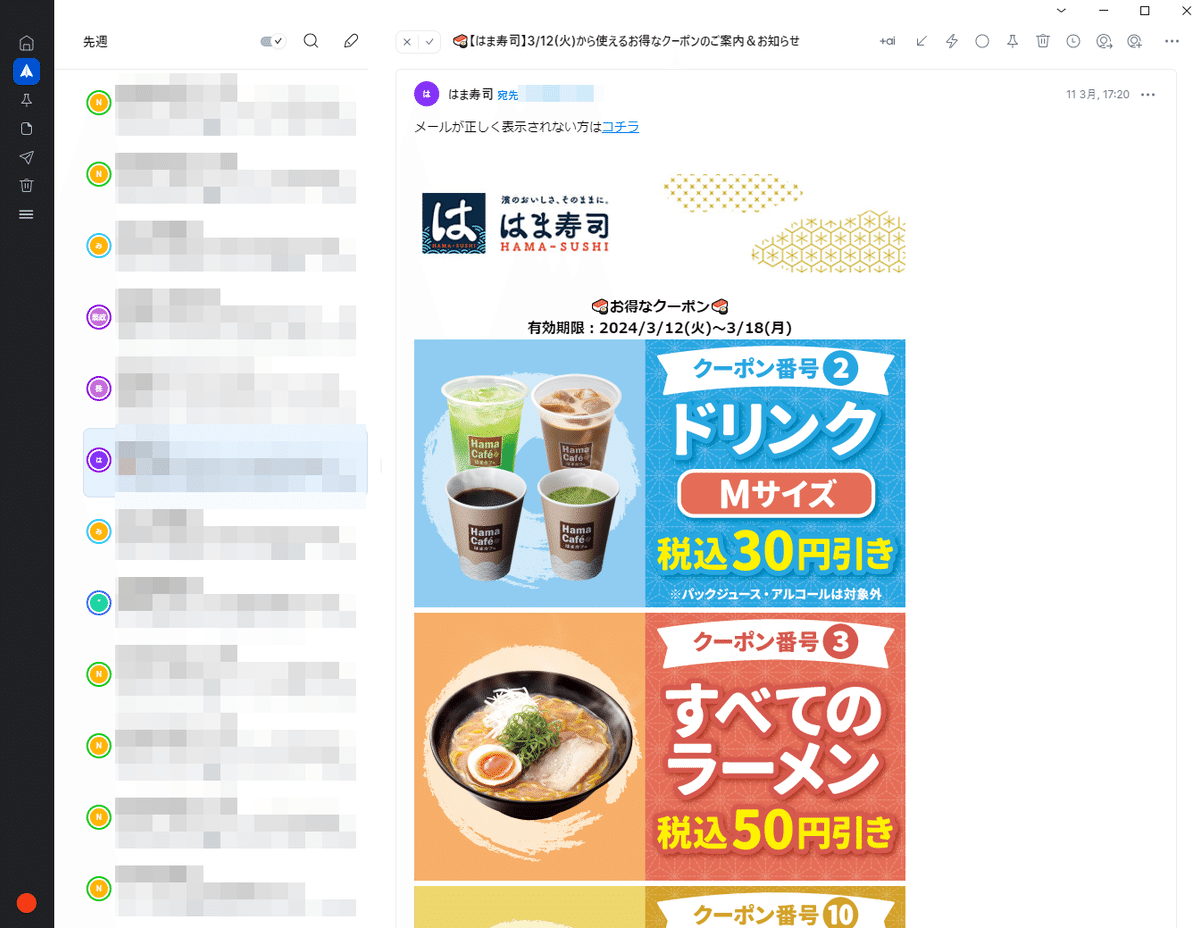Mark the email as done with checkmark
Screen dimensions: 1200x928
point(430,42)
